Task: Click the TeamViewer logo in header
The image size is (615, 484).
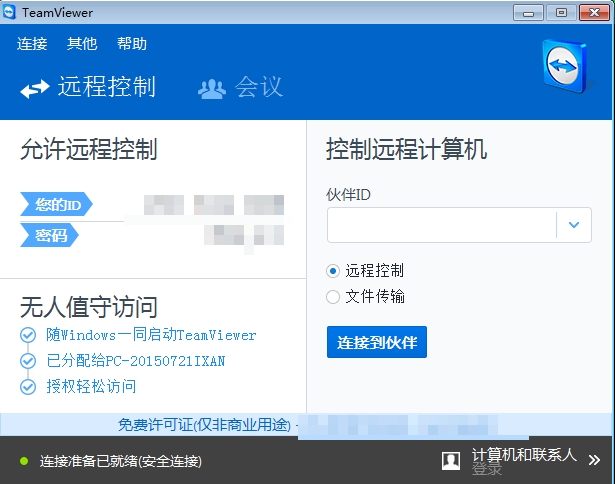Action: pos(565,66)
